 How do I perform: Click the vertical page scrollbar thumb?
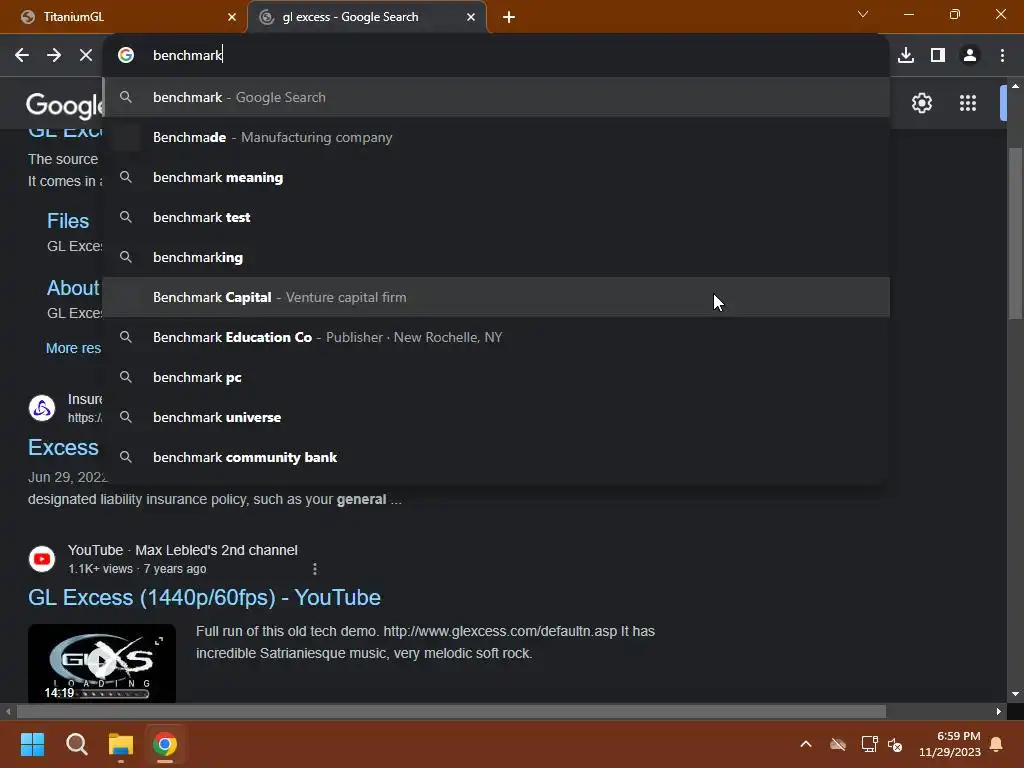[1015, 232]
